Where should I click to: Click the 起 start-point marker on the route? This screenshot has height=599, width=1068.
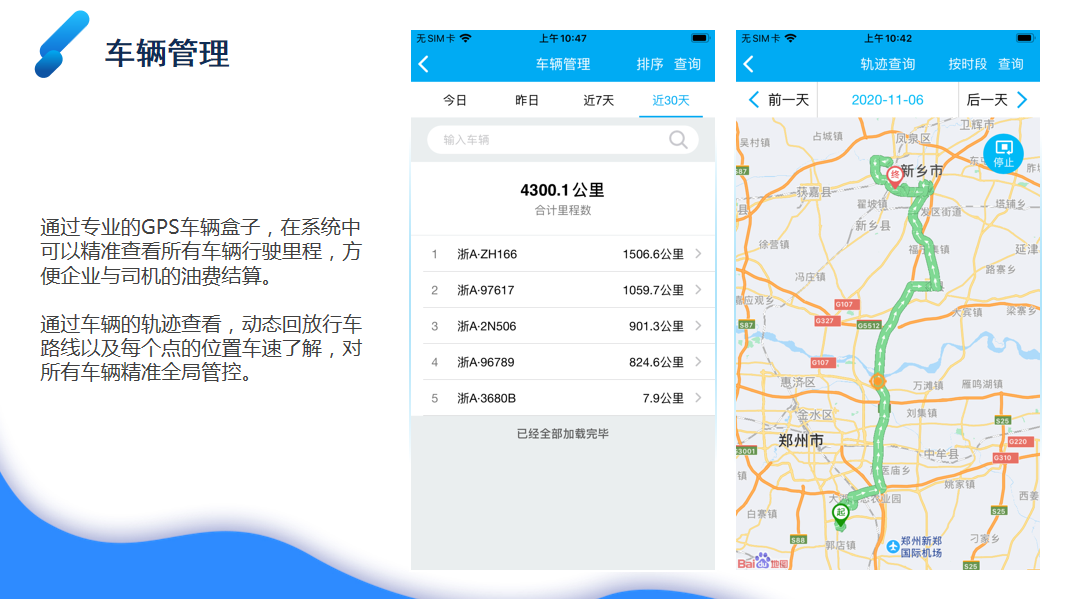(x=840, y=513)
